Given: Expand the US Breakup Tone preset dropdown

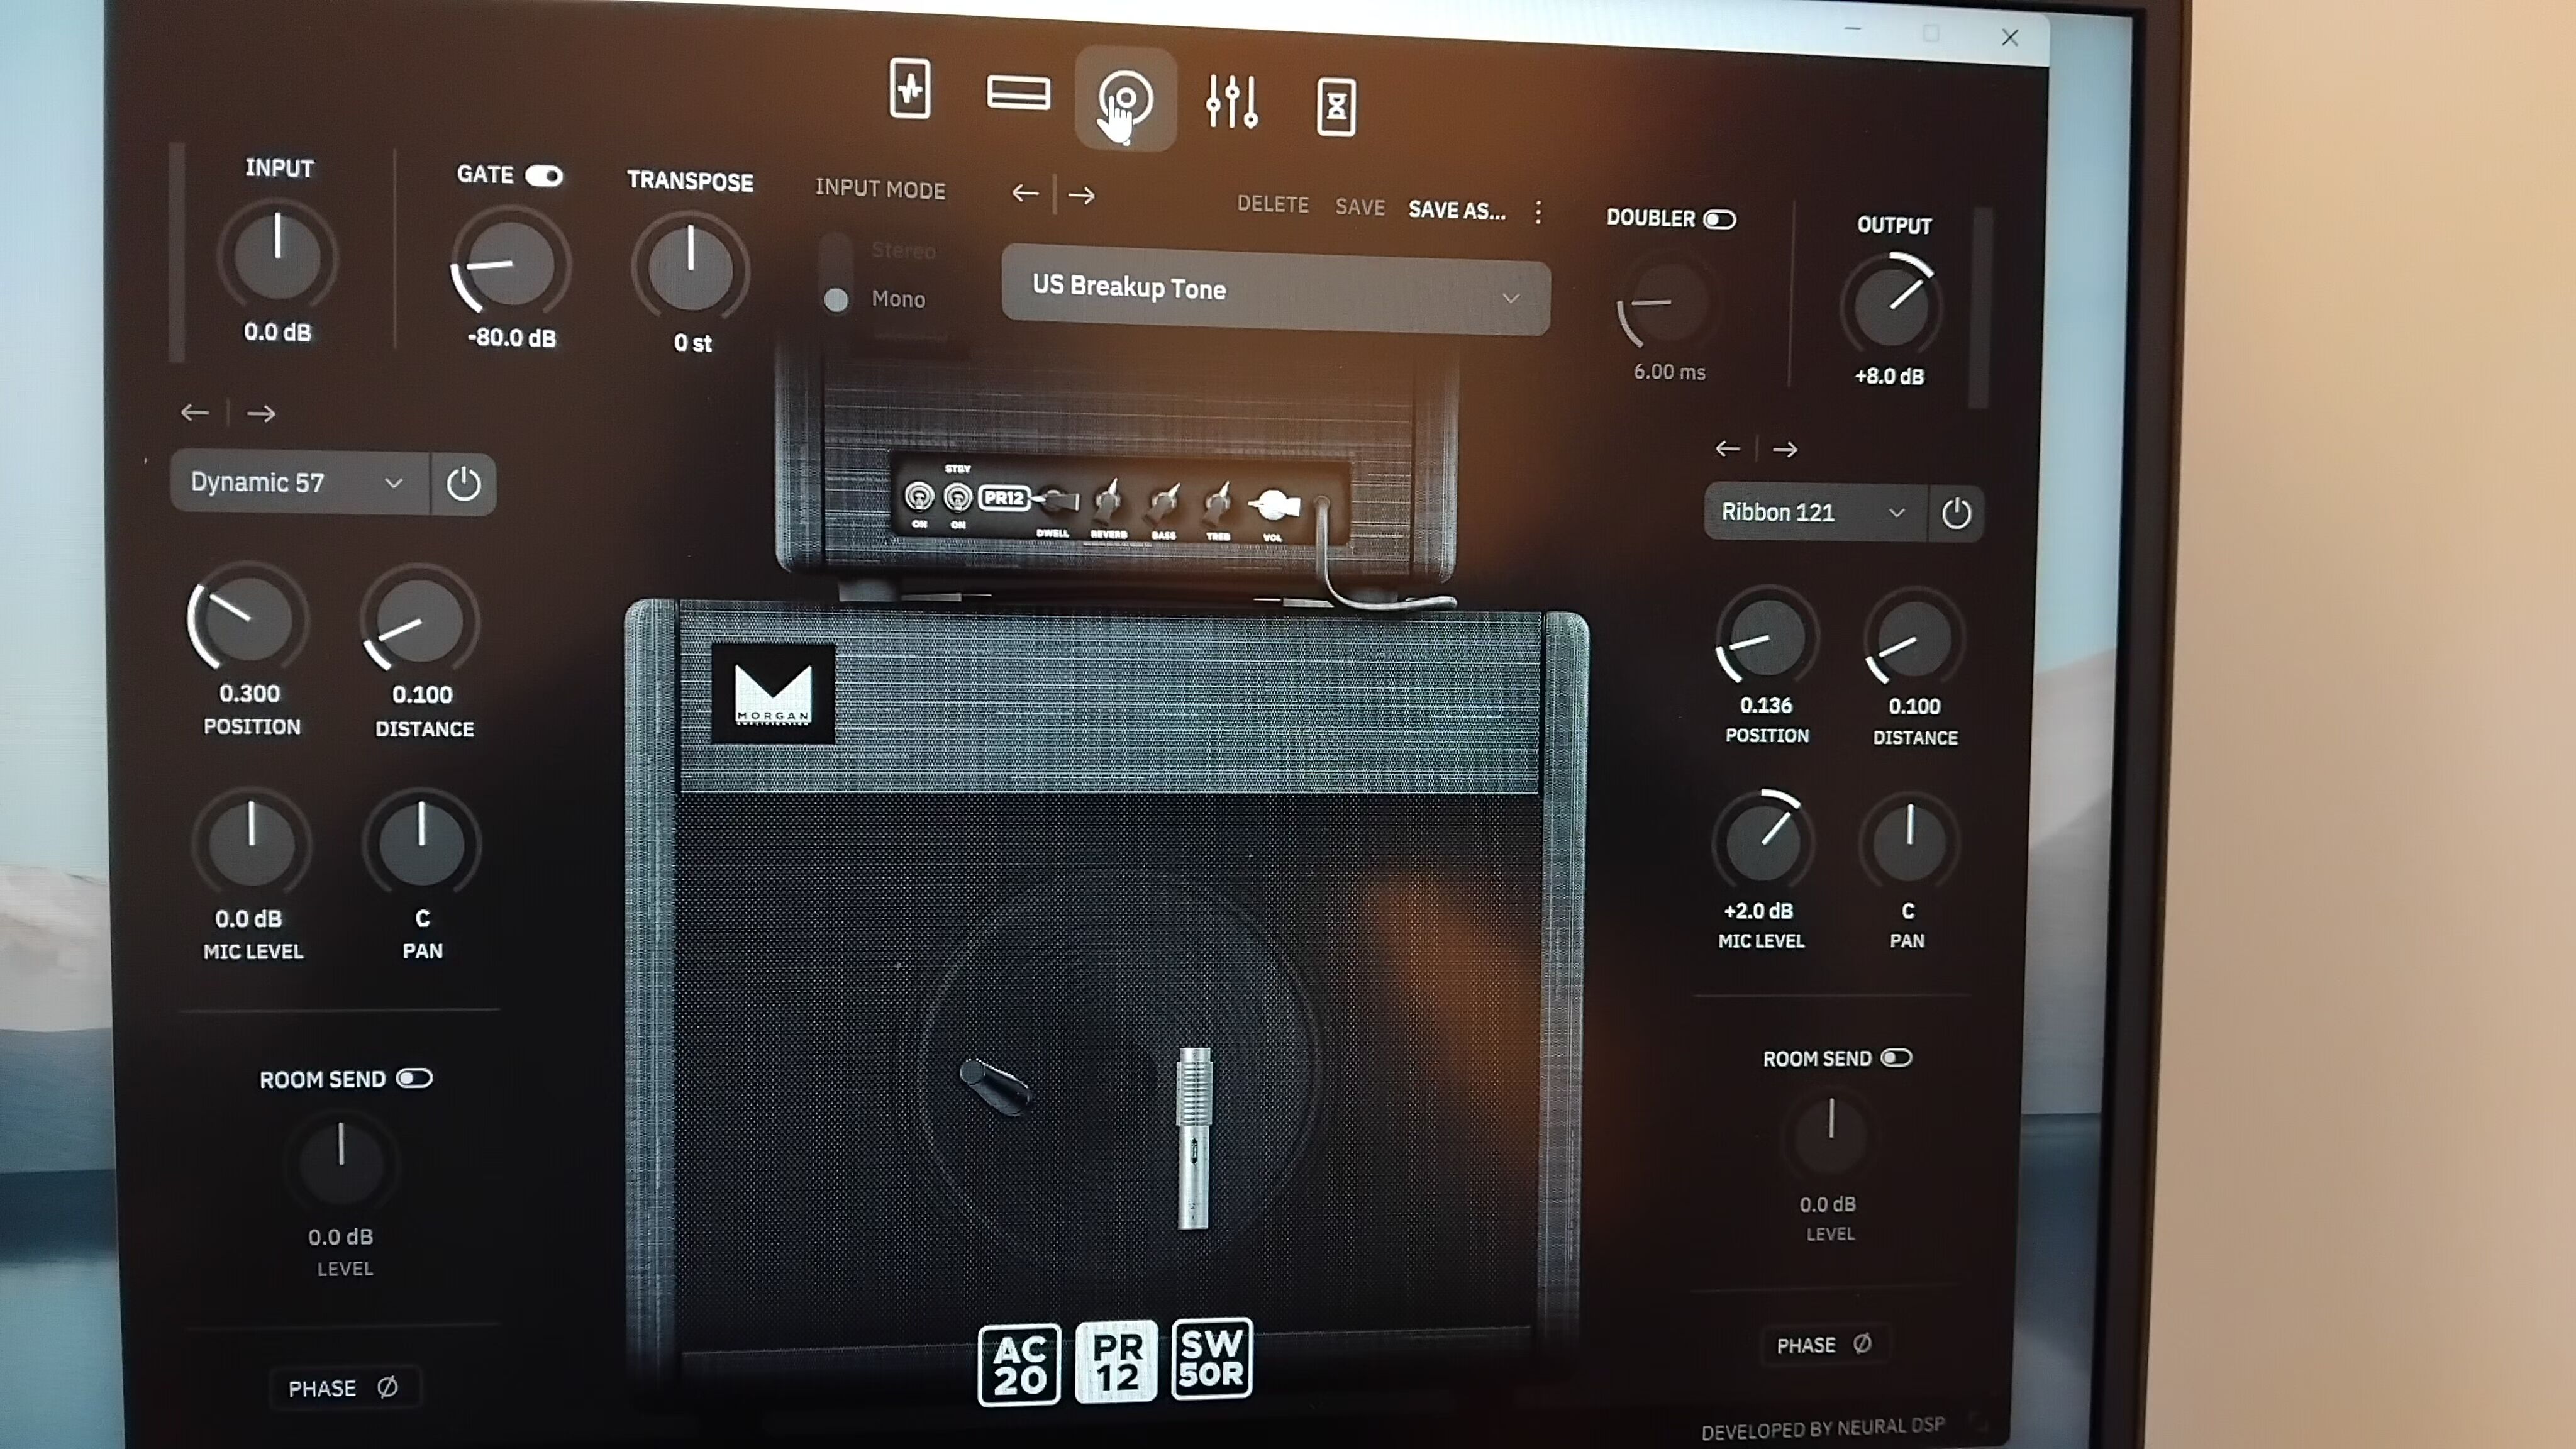Looking at the screenshot, I should pyautogui.click(x=1510, y=298).
